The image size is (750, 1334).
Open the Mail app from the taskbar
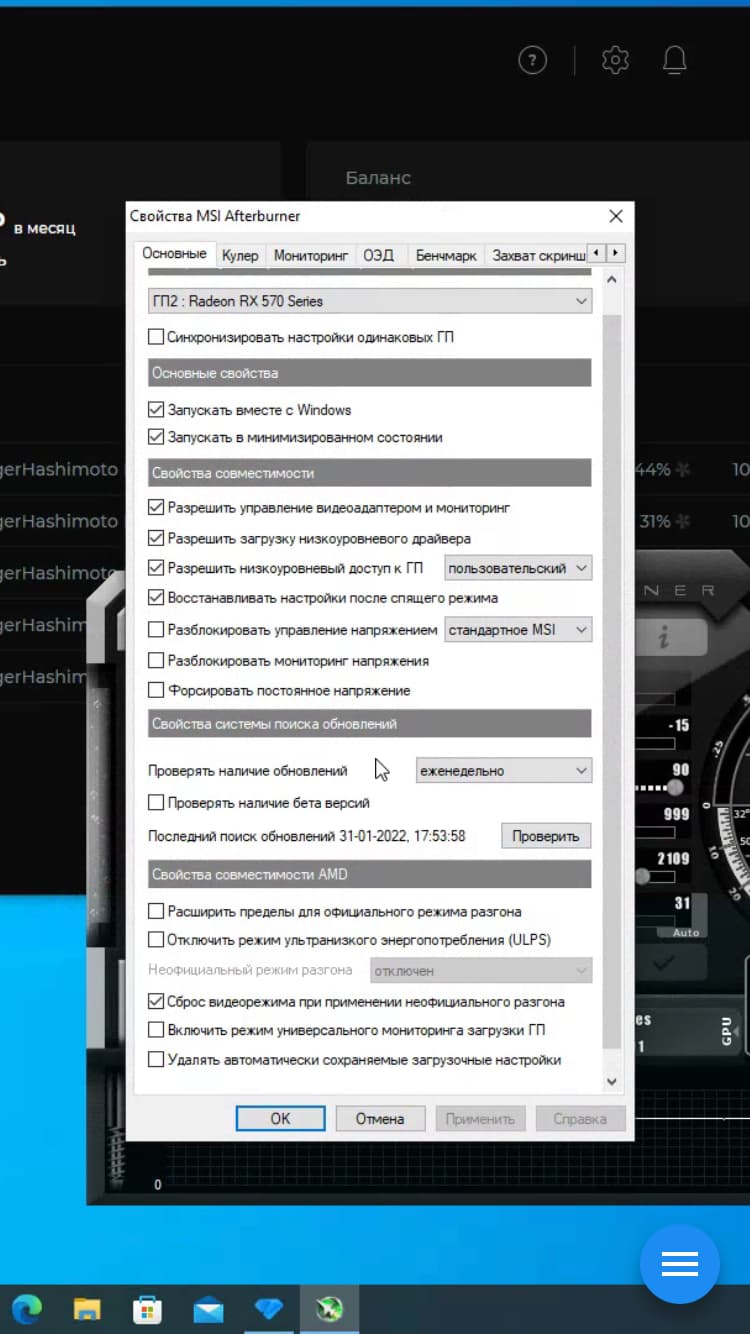pos(208,1308)
